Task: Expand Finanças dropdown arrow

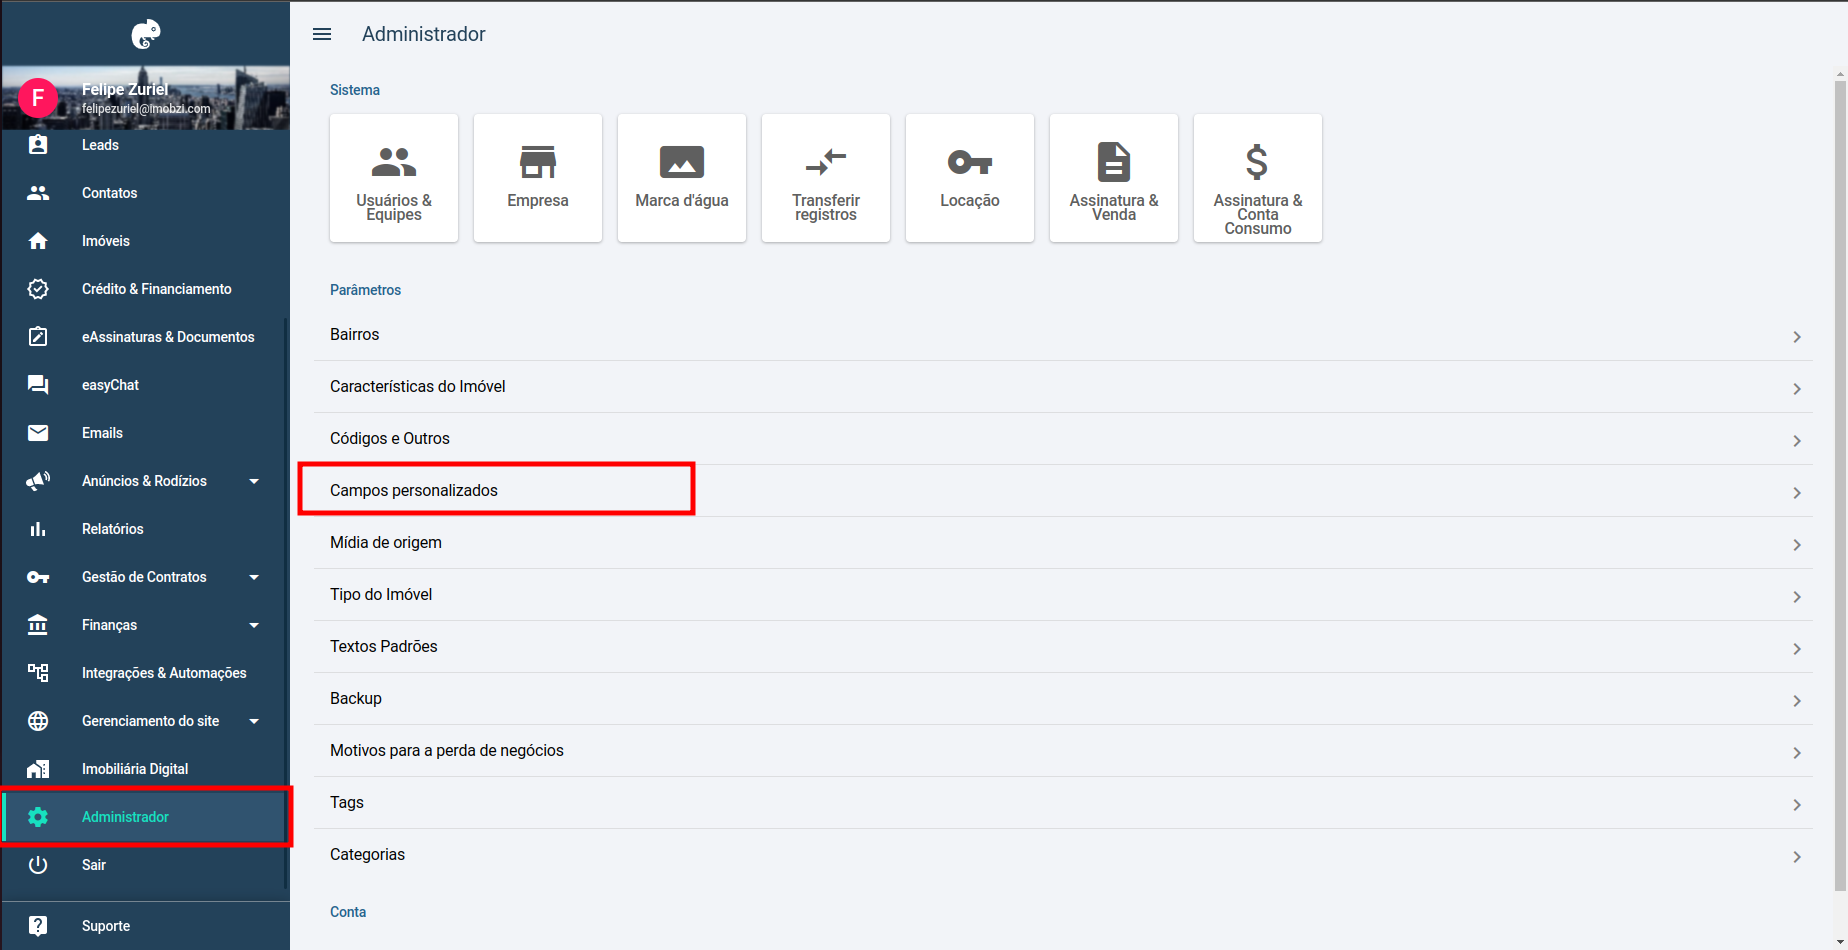Action: (x=254, y=625)
